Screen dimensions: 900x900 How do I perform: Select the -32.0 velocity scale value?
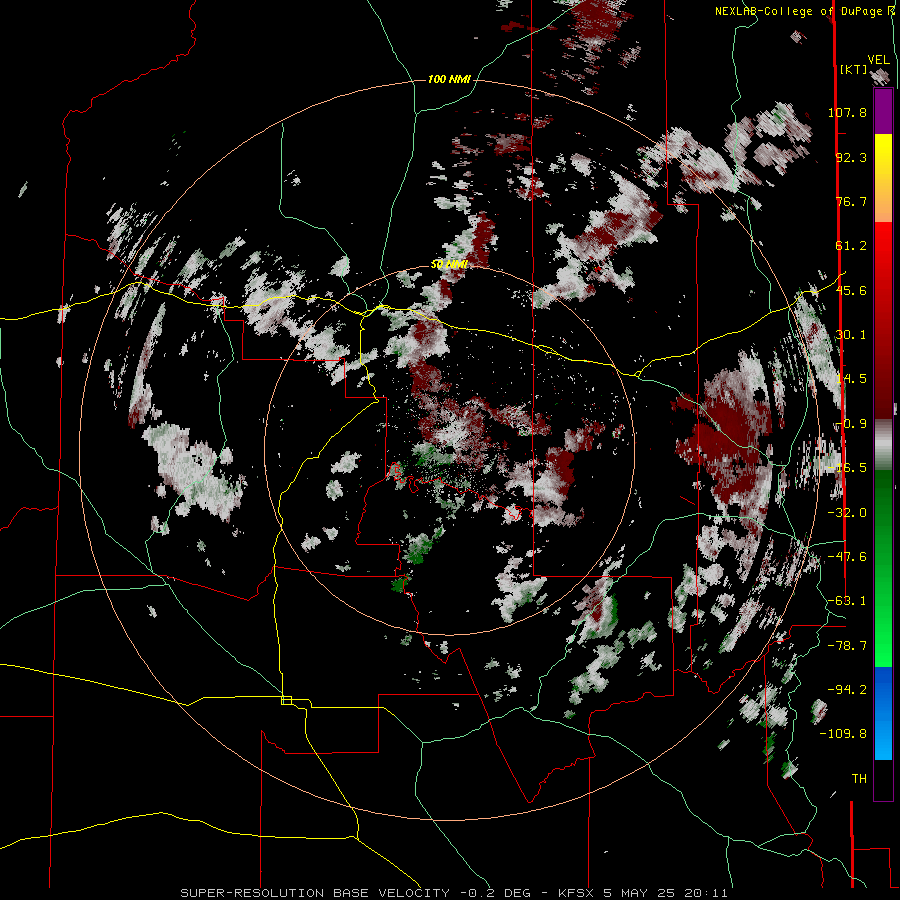pos(847,513)
